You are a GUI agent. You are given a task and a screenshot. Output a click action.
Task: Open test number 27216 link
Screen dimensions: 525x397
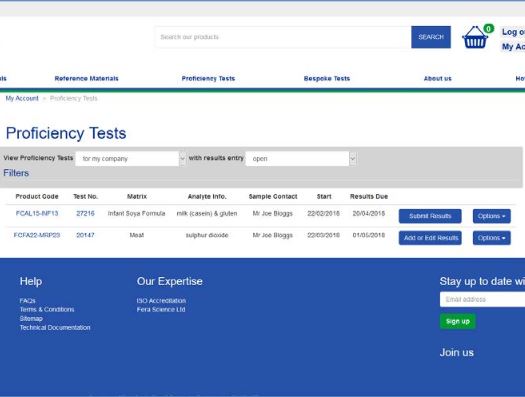(x=85, y=213)
